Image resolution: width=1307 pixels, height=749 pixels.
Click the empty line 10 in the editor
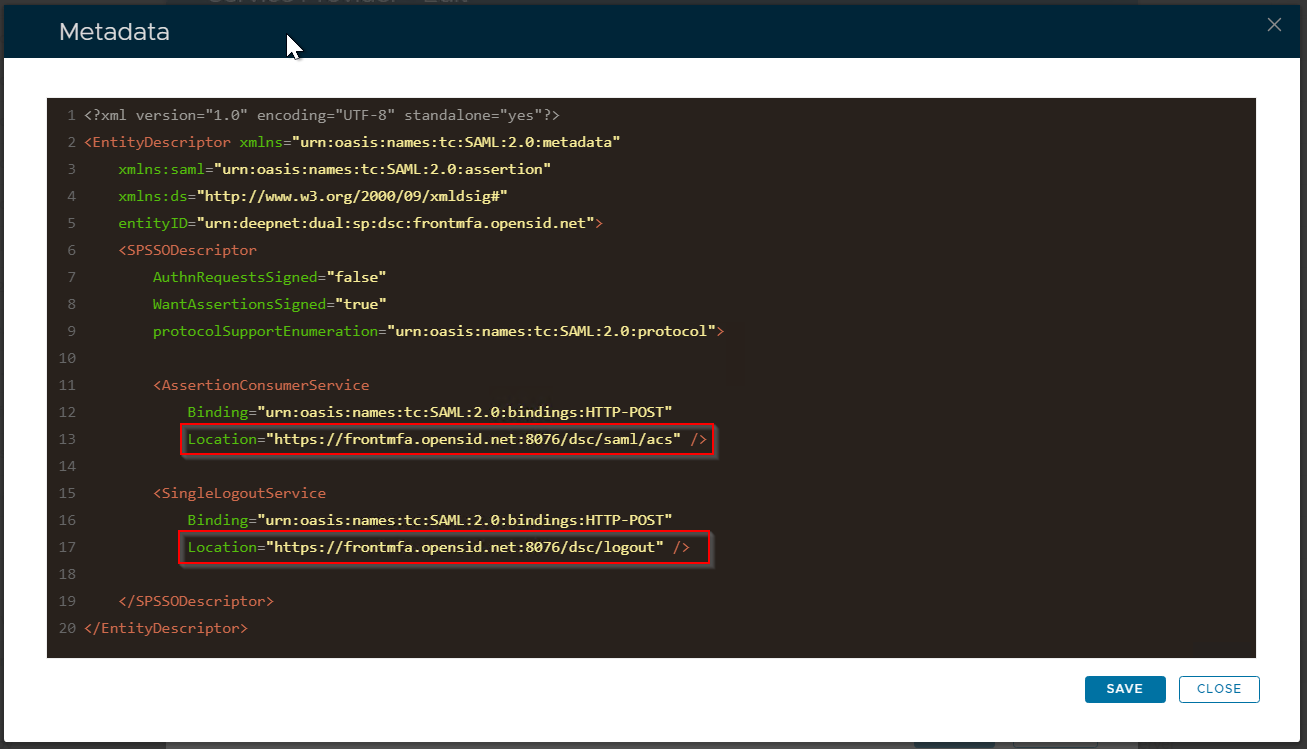pos(400,358)
